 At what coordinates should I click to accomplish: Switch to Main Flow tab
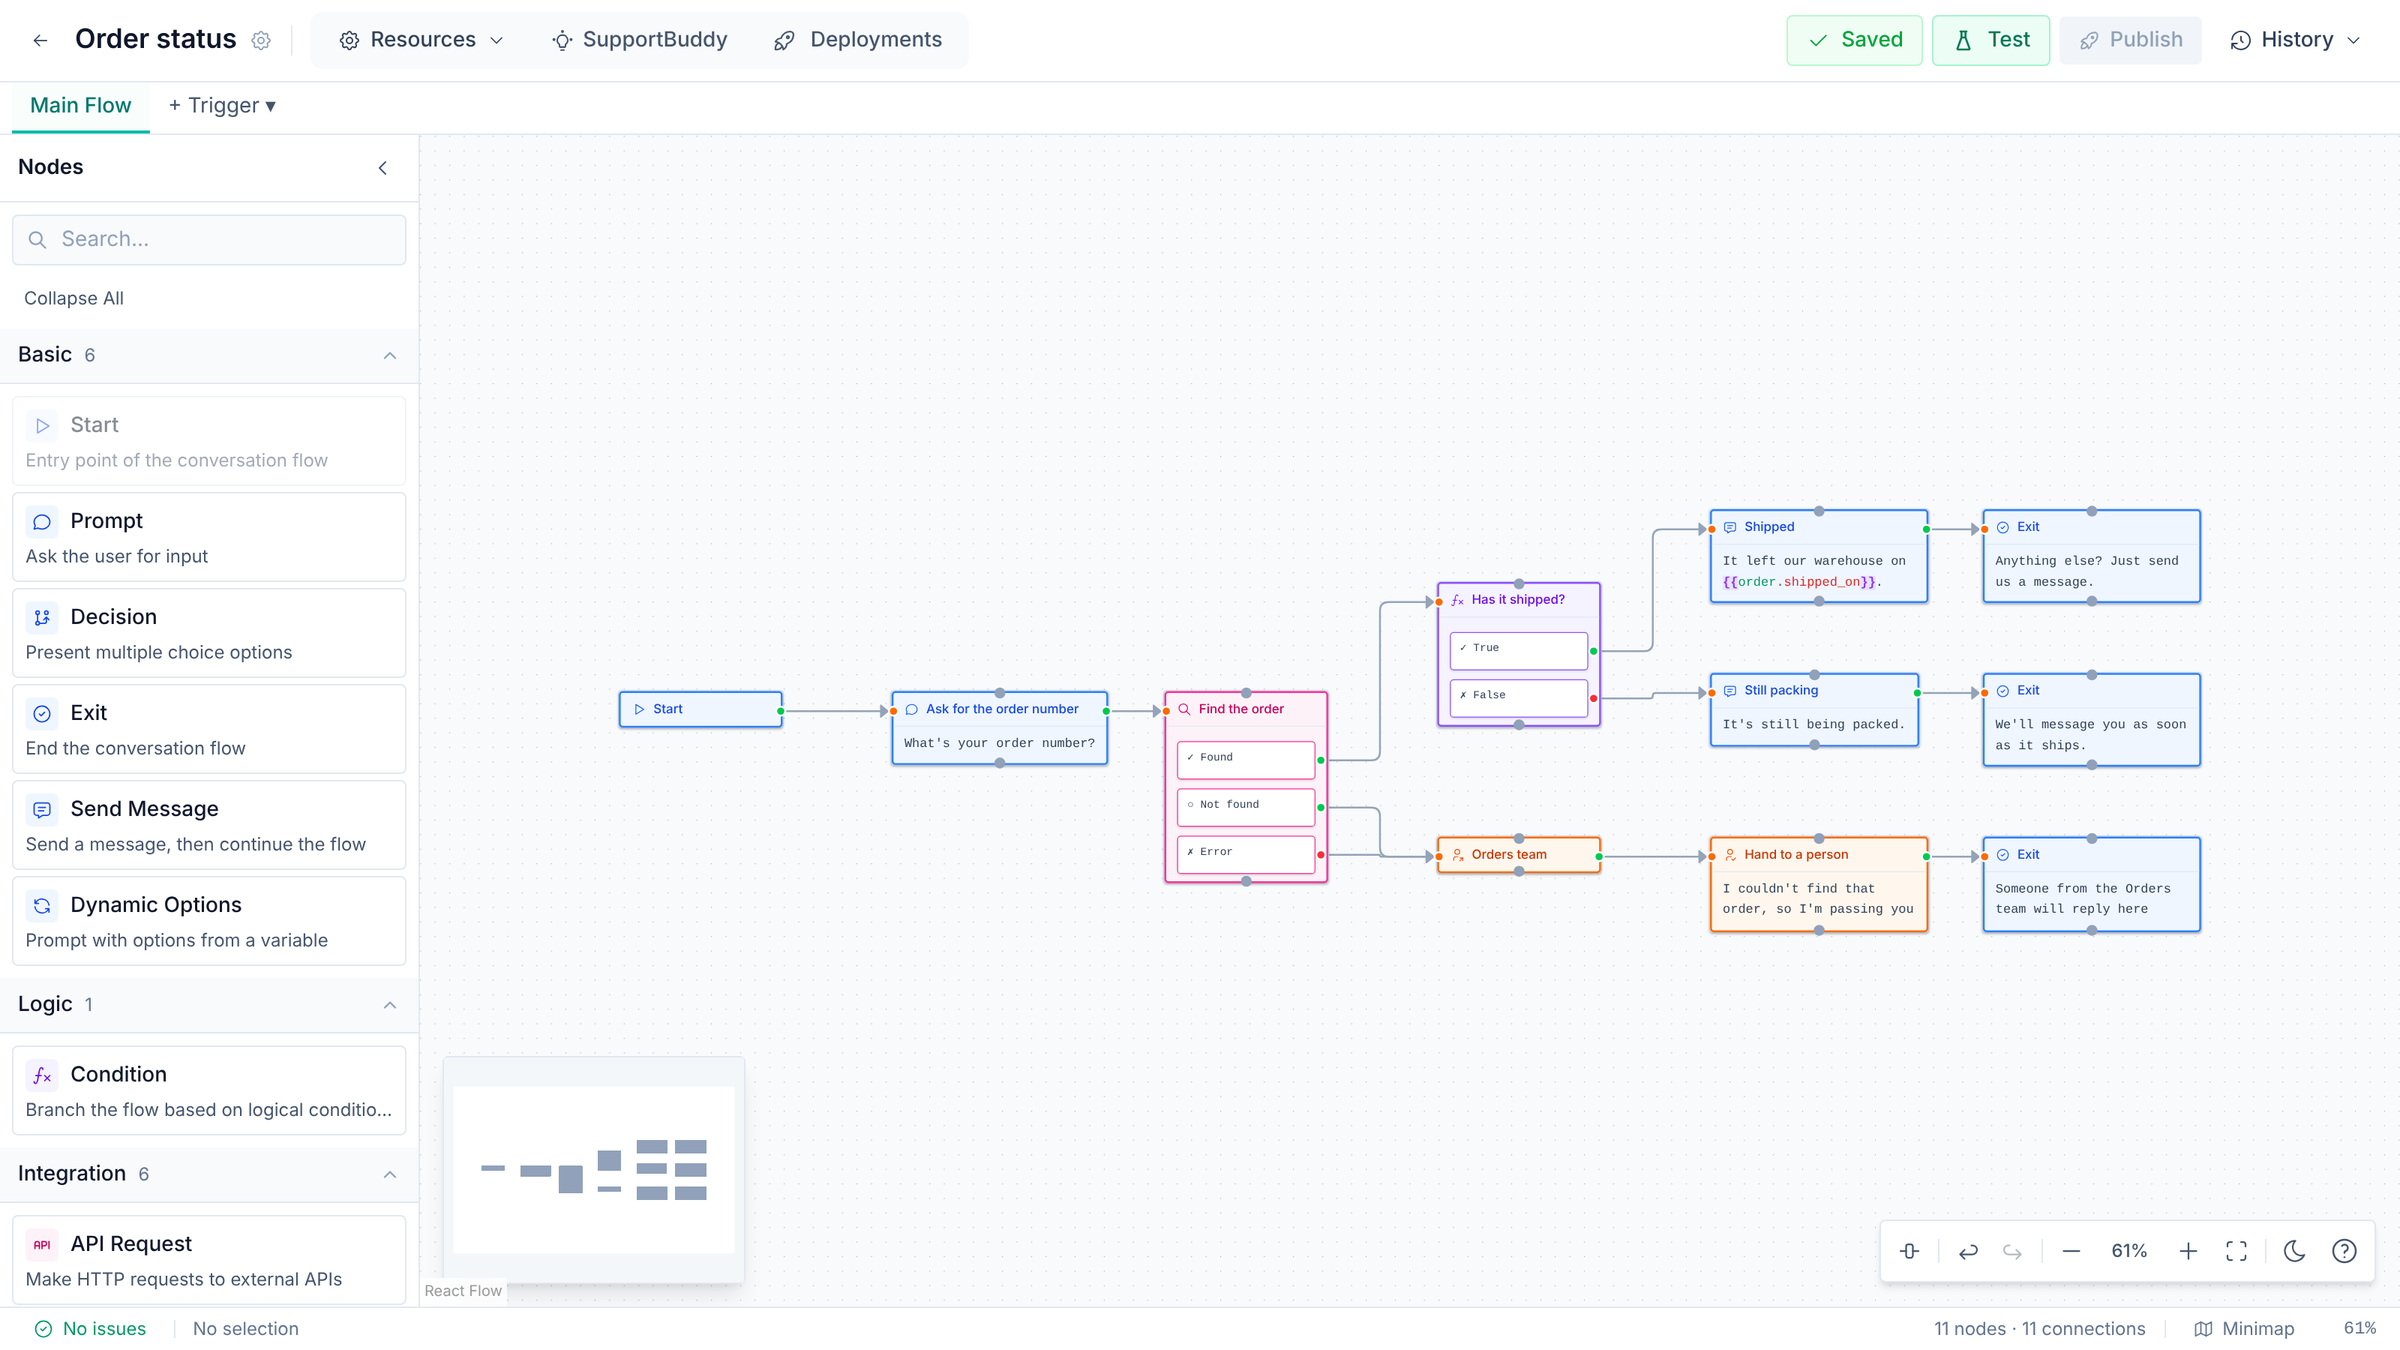pos(80,106)
